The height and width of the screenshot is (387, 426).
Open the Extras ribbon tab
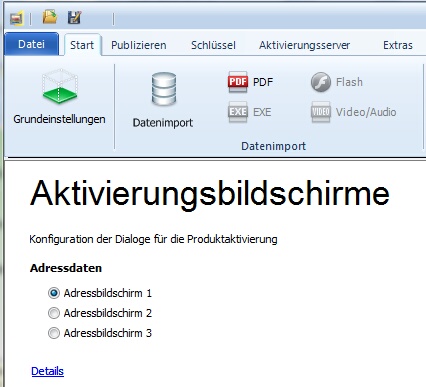(x=398, y=45)
